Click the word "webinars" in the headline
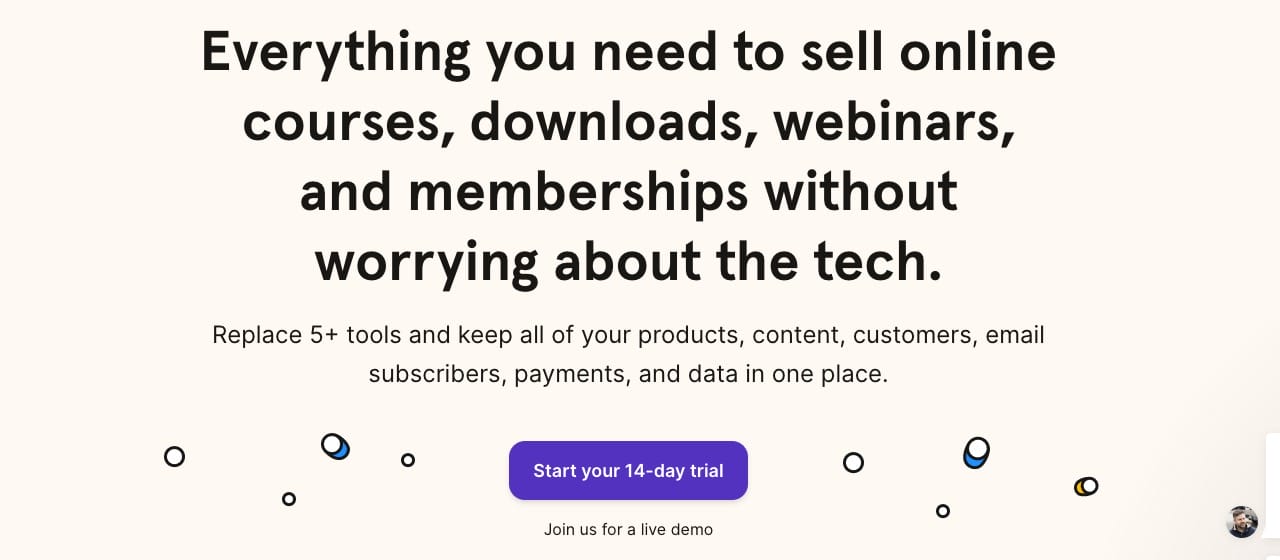Viewport: 1280px width, 560px height. pyautogui.click(x=888, y=122)
